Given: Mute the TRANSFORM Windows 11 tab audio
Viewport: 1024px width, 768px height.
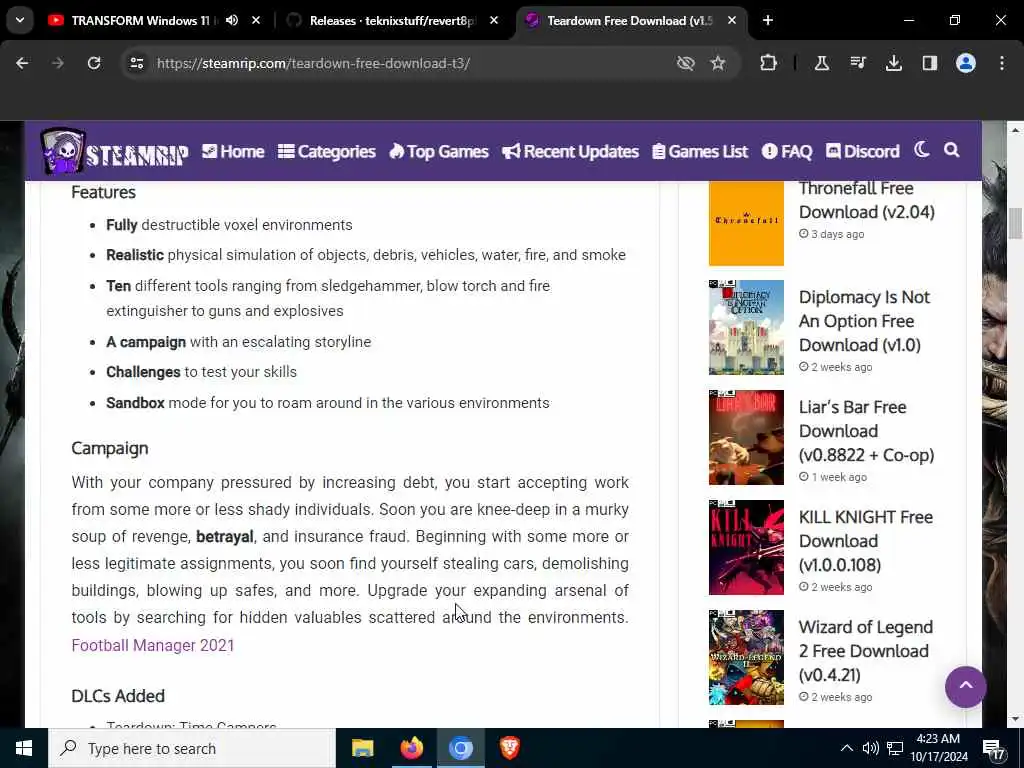Looking at the screenshot, I should [x=232, y=20].
